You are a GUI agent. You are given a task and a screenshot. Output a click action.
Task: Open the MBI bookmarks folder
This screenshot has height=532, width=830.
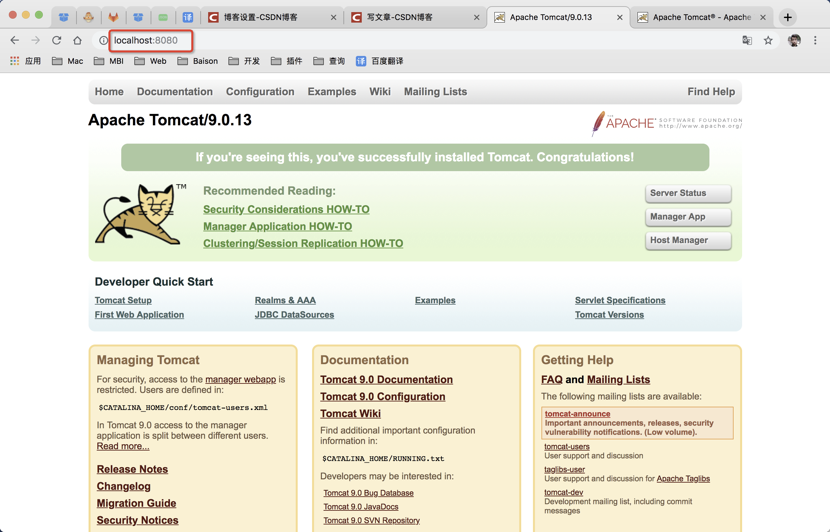click(x=109, y=61)
